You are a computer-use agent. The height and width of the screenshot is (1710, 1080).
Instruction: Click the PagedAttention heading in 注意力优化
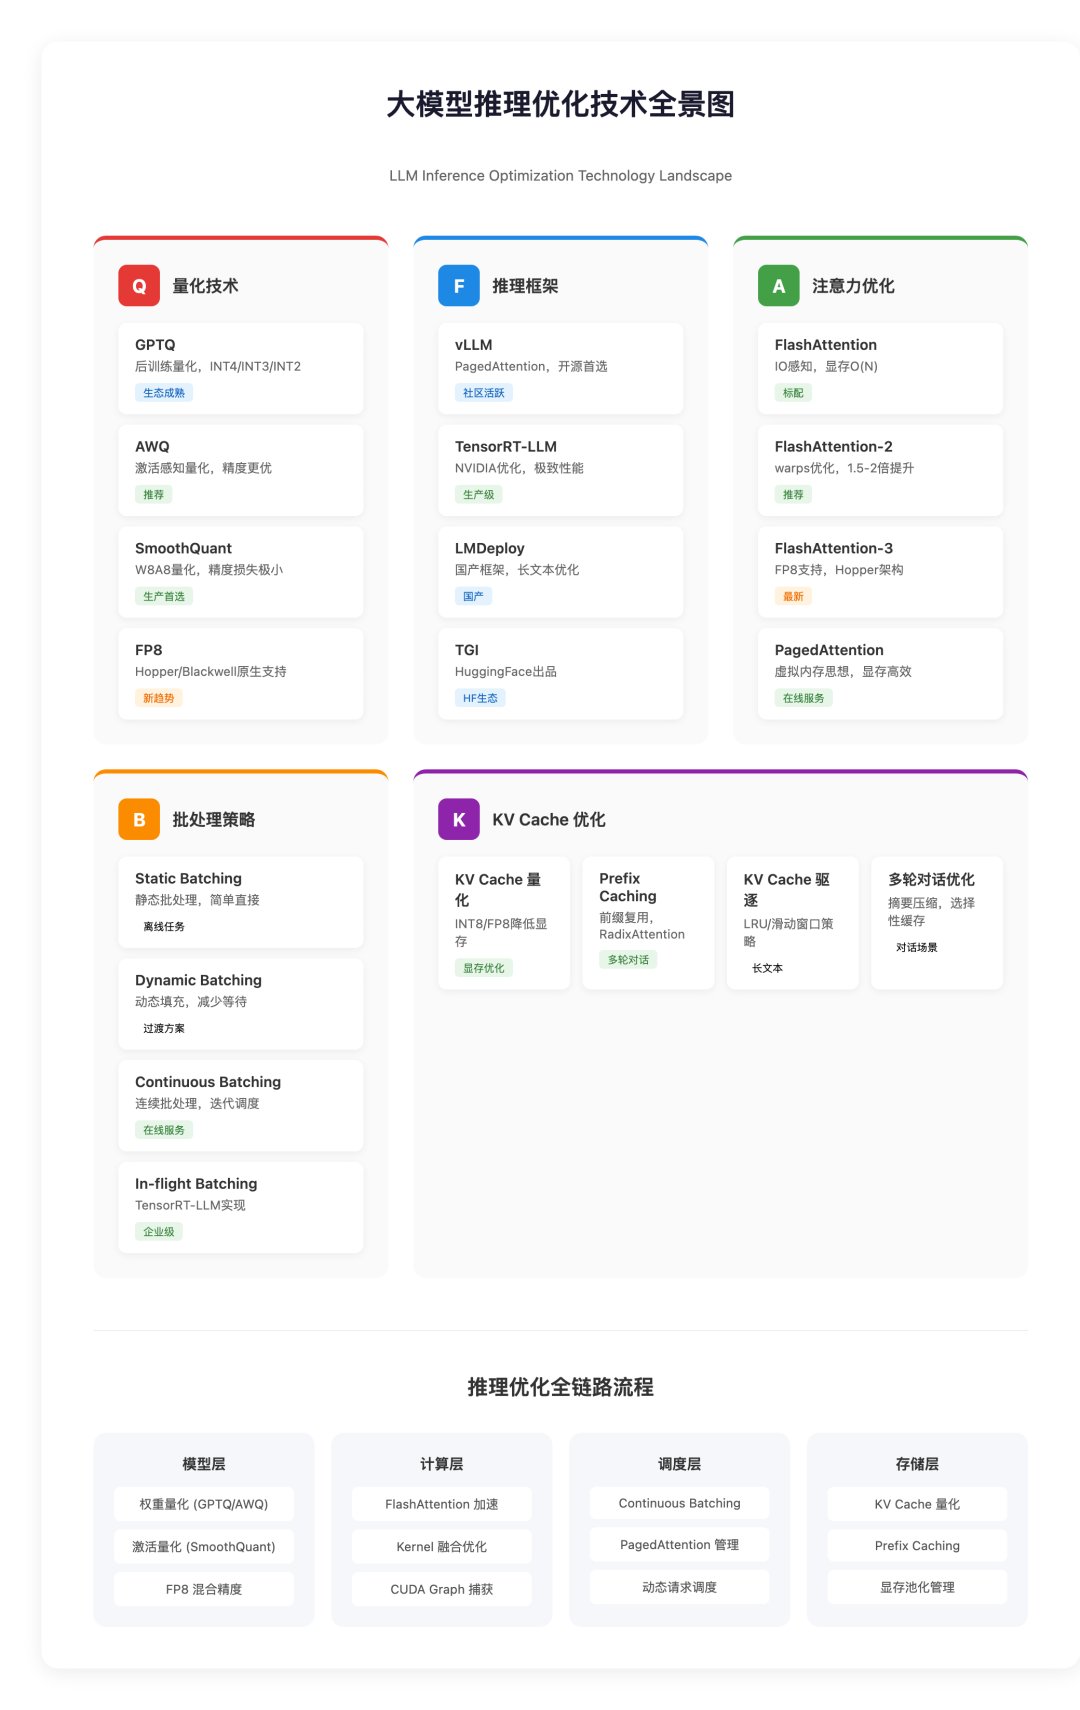(829, 650)
